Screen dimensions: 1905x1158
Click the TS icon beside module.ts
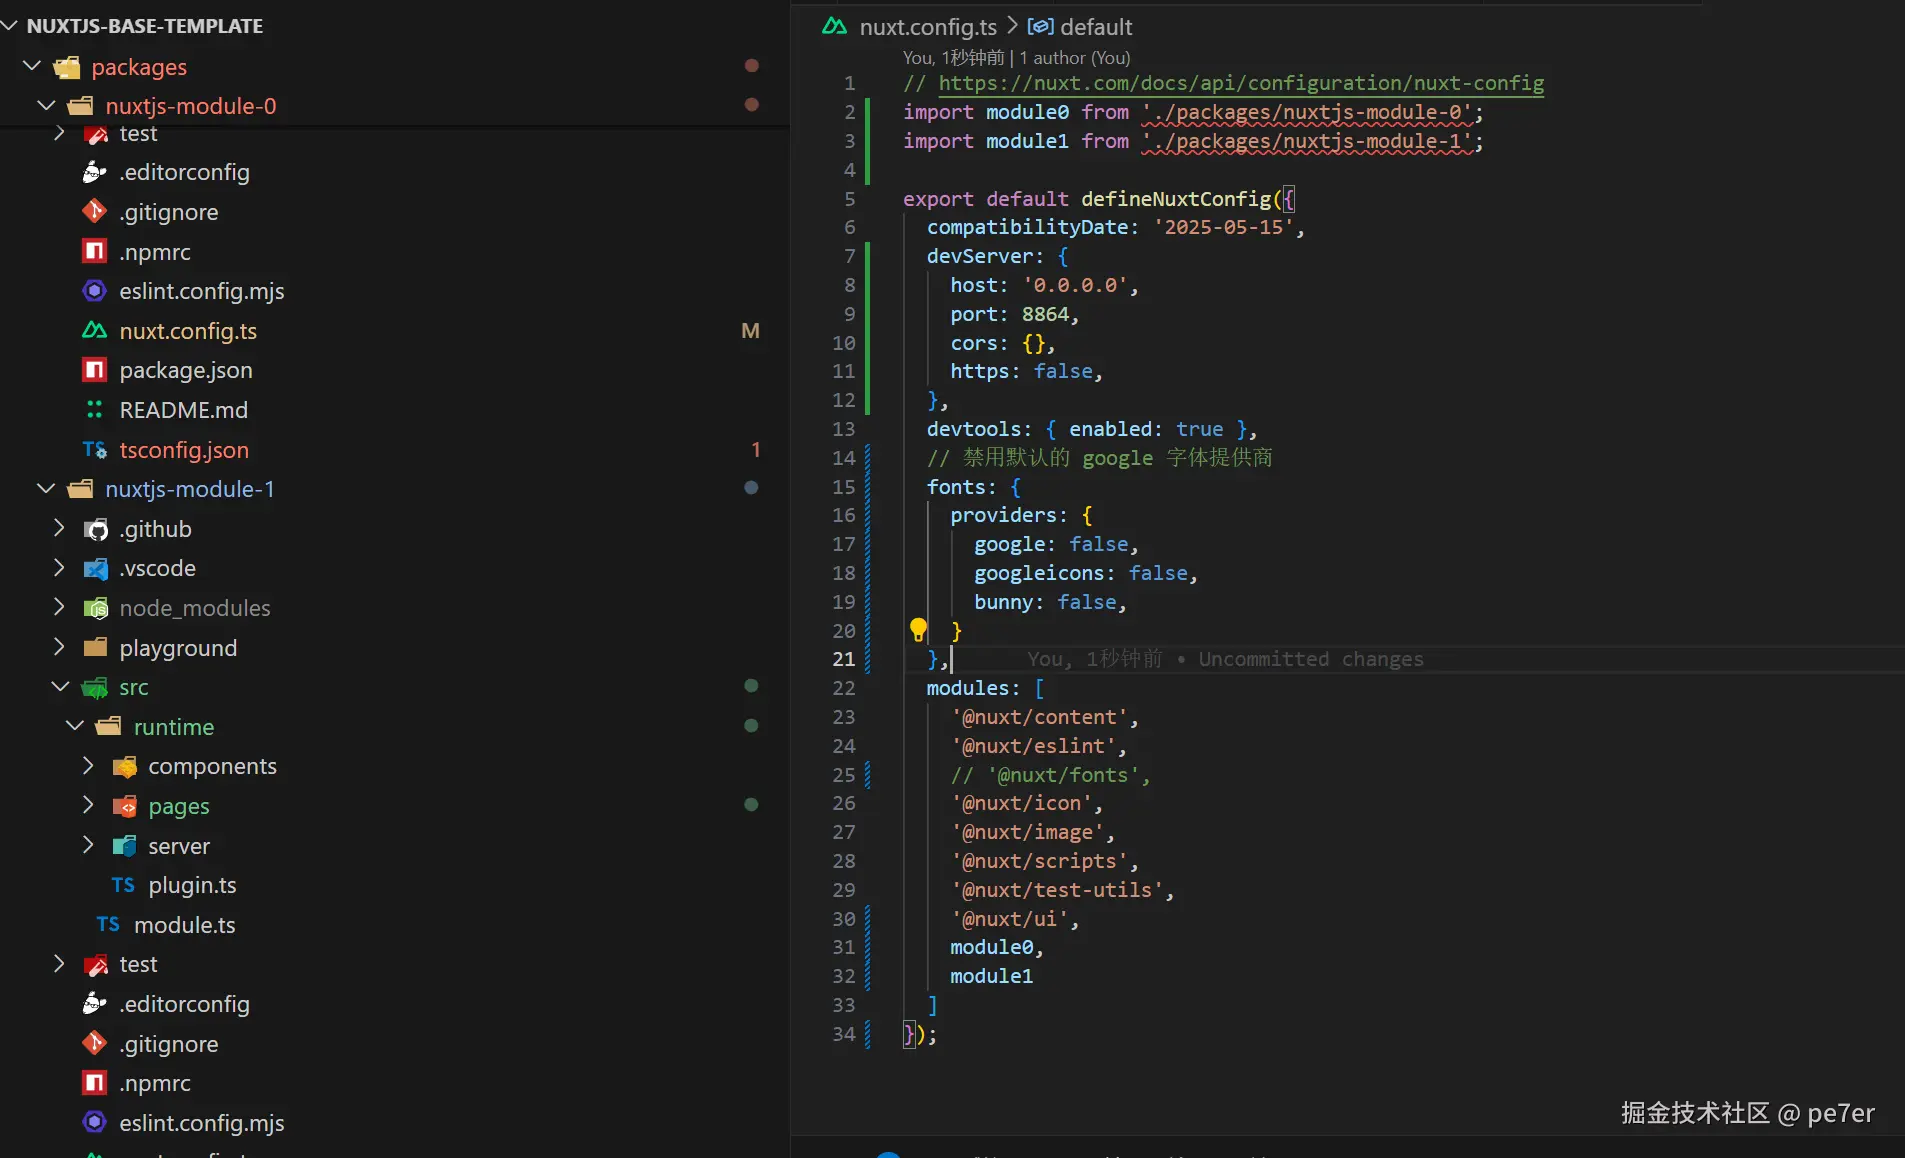[108, 925]
